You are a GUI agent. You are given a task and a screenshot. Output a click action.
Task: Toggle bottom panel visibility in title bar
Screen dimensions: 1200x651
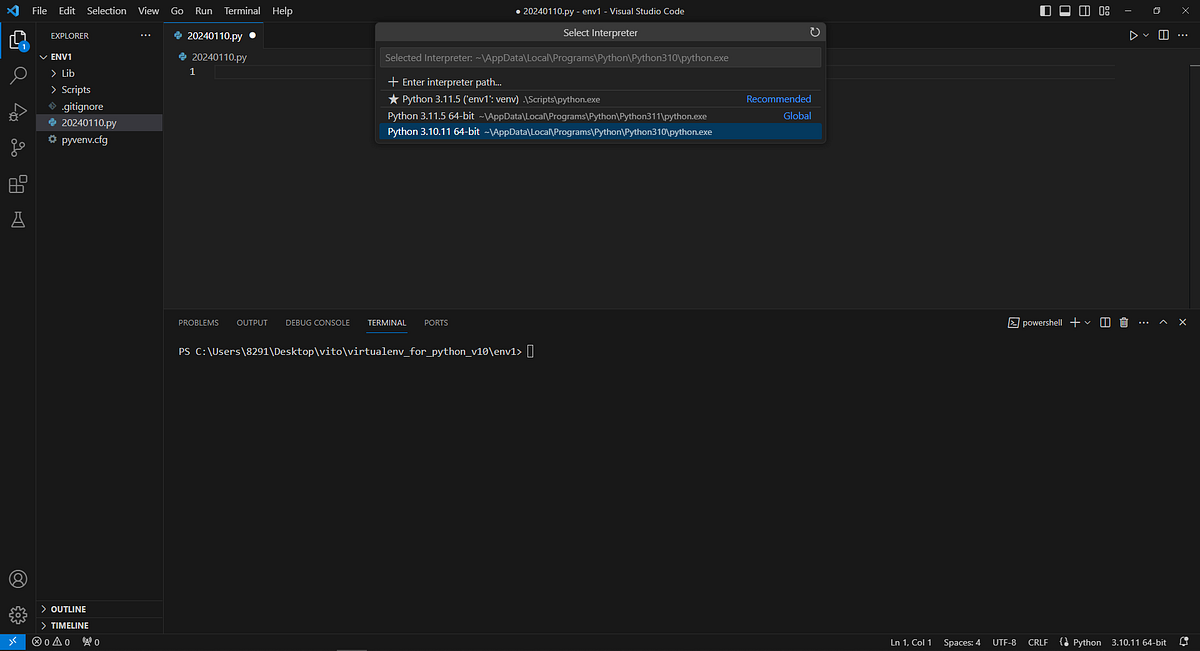(x=1065, y=11)
